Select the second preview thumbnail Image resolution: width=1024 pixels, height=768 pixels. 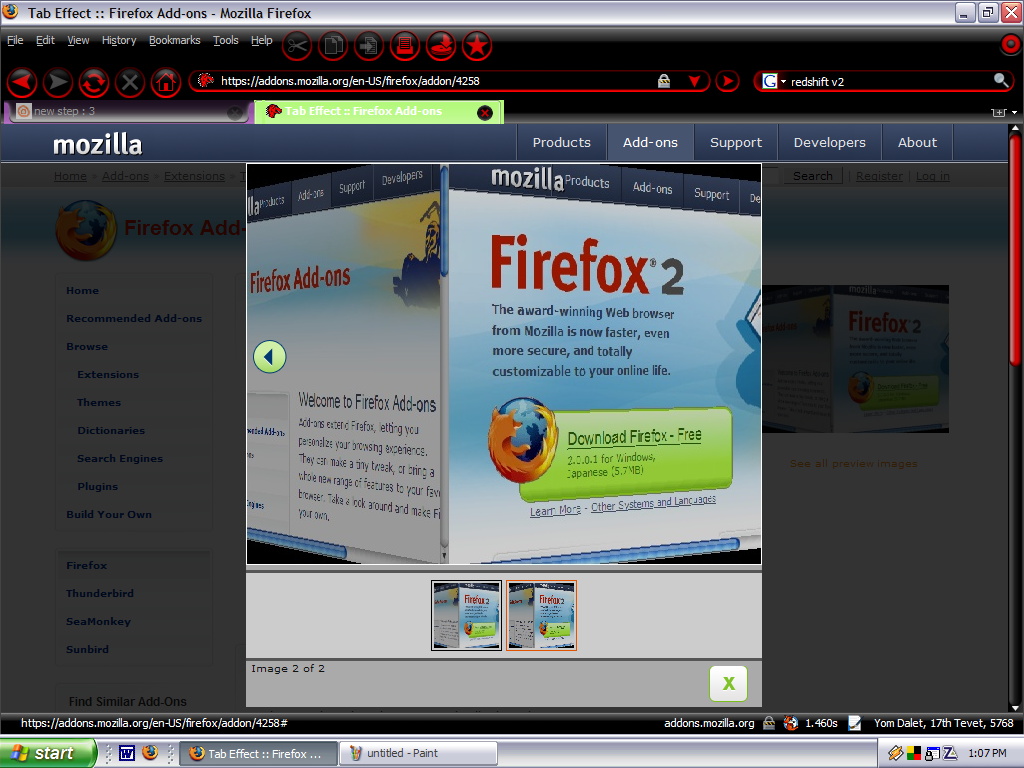pyautogui.click(x=541, y=616)
